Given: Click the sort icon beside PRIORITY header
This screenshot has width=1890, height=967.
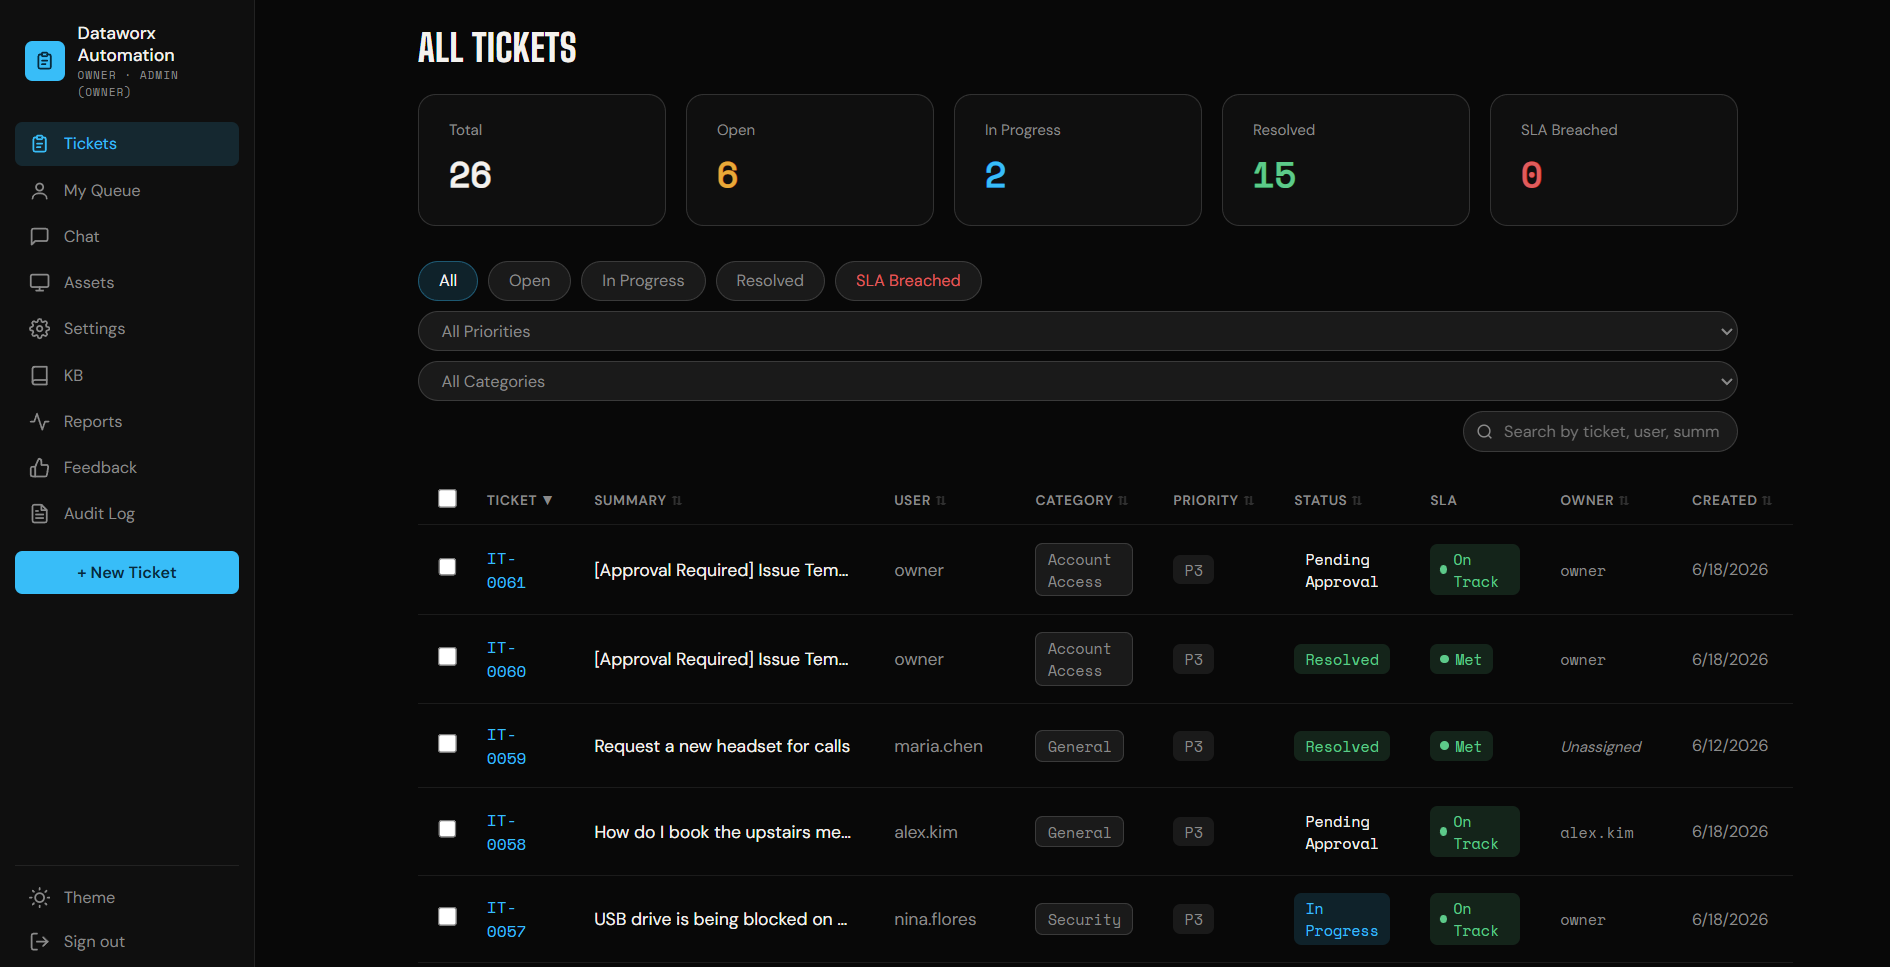Looking at the screenshot, I should tap(1249, 501).
